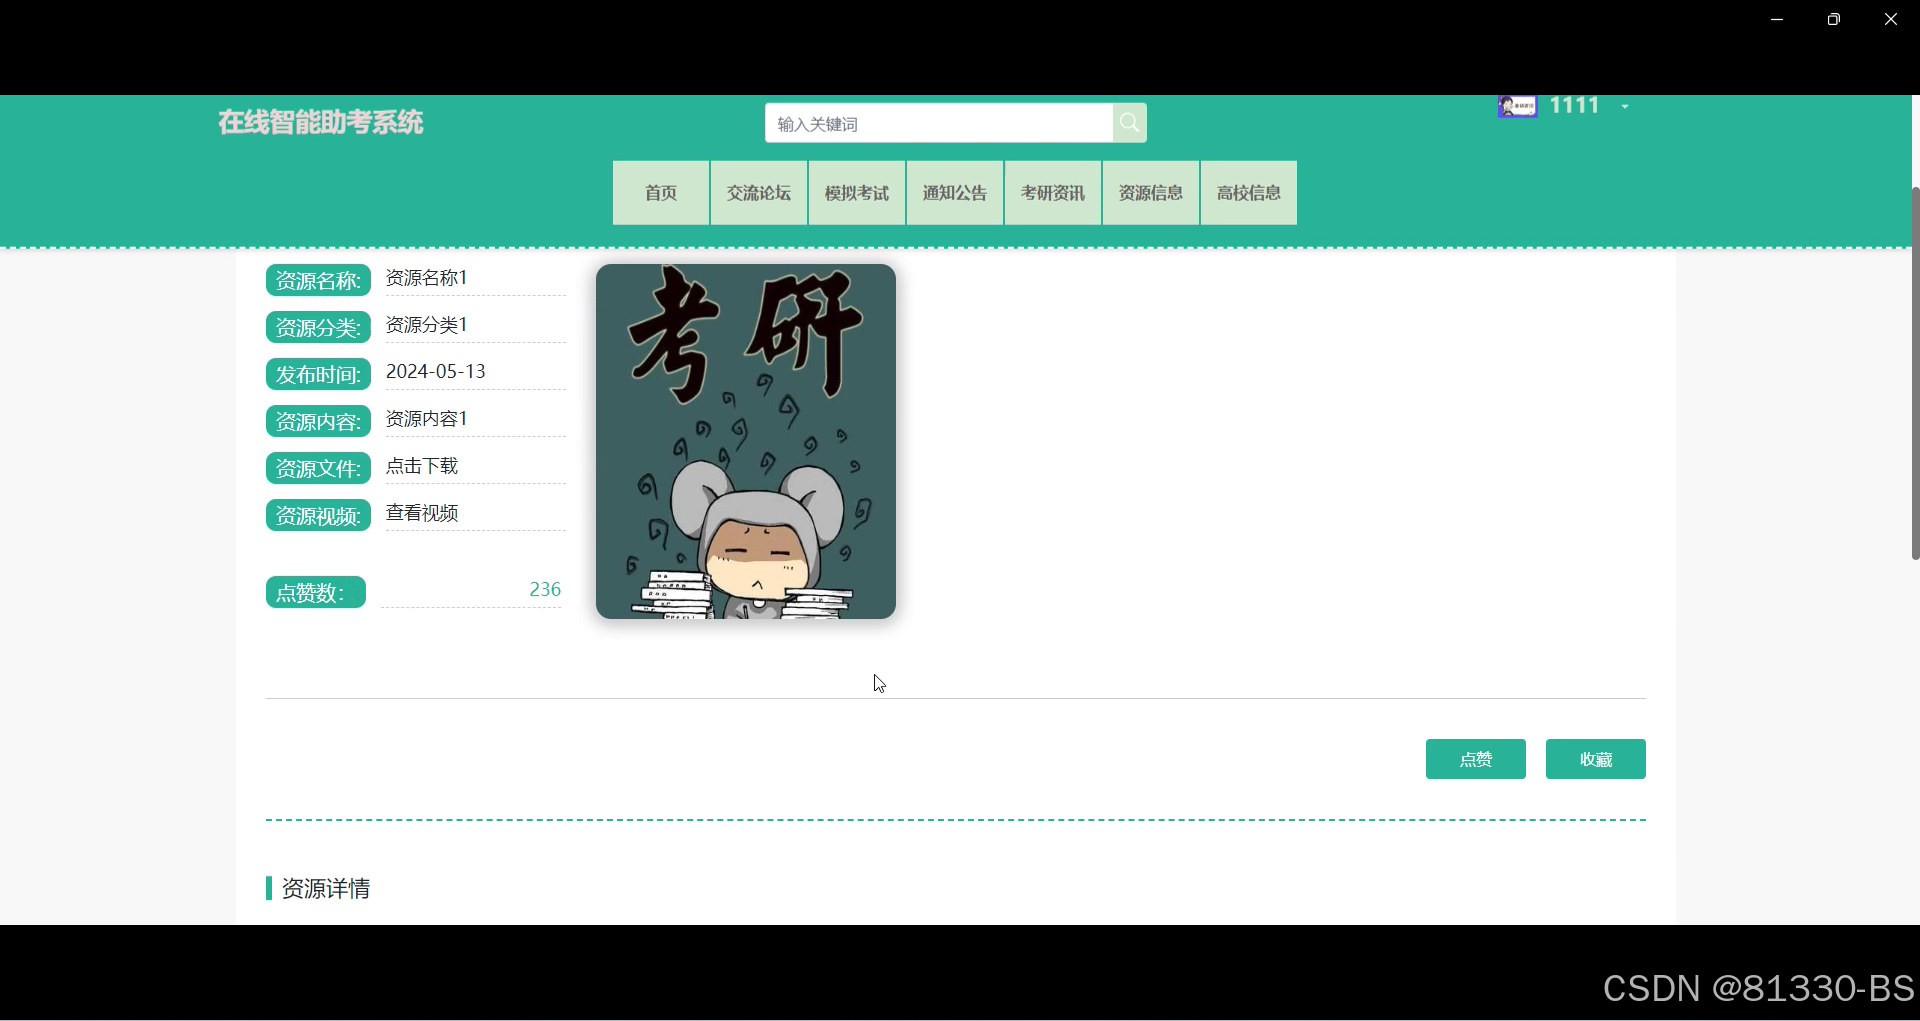Go to 模拟考试 section

point(857,193)
